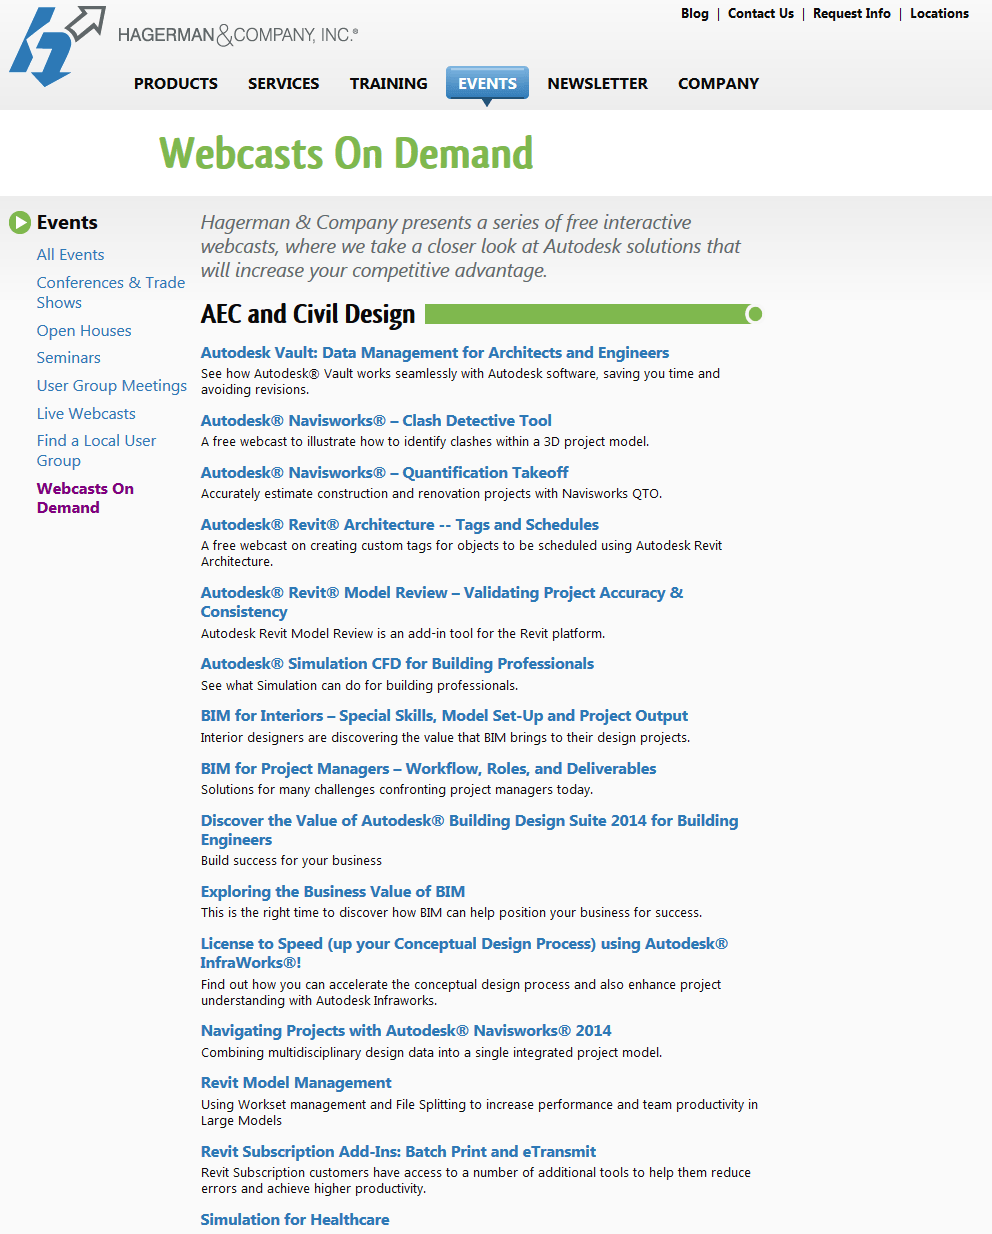Click the green circular arrow beside Events heading

[20, 222]
